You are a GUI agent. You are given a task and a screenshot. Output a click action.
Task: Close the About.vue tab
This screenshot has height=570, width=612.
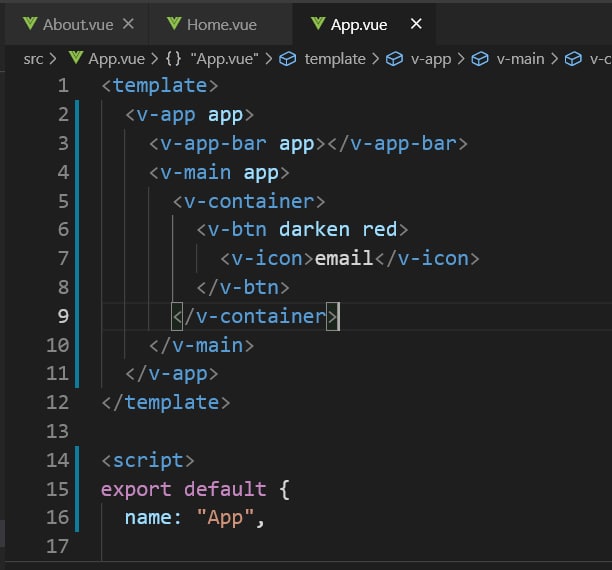tap(128, 24)
